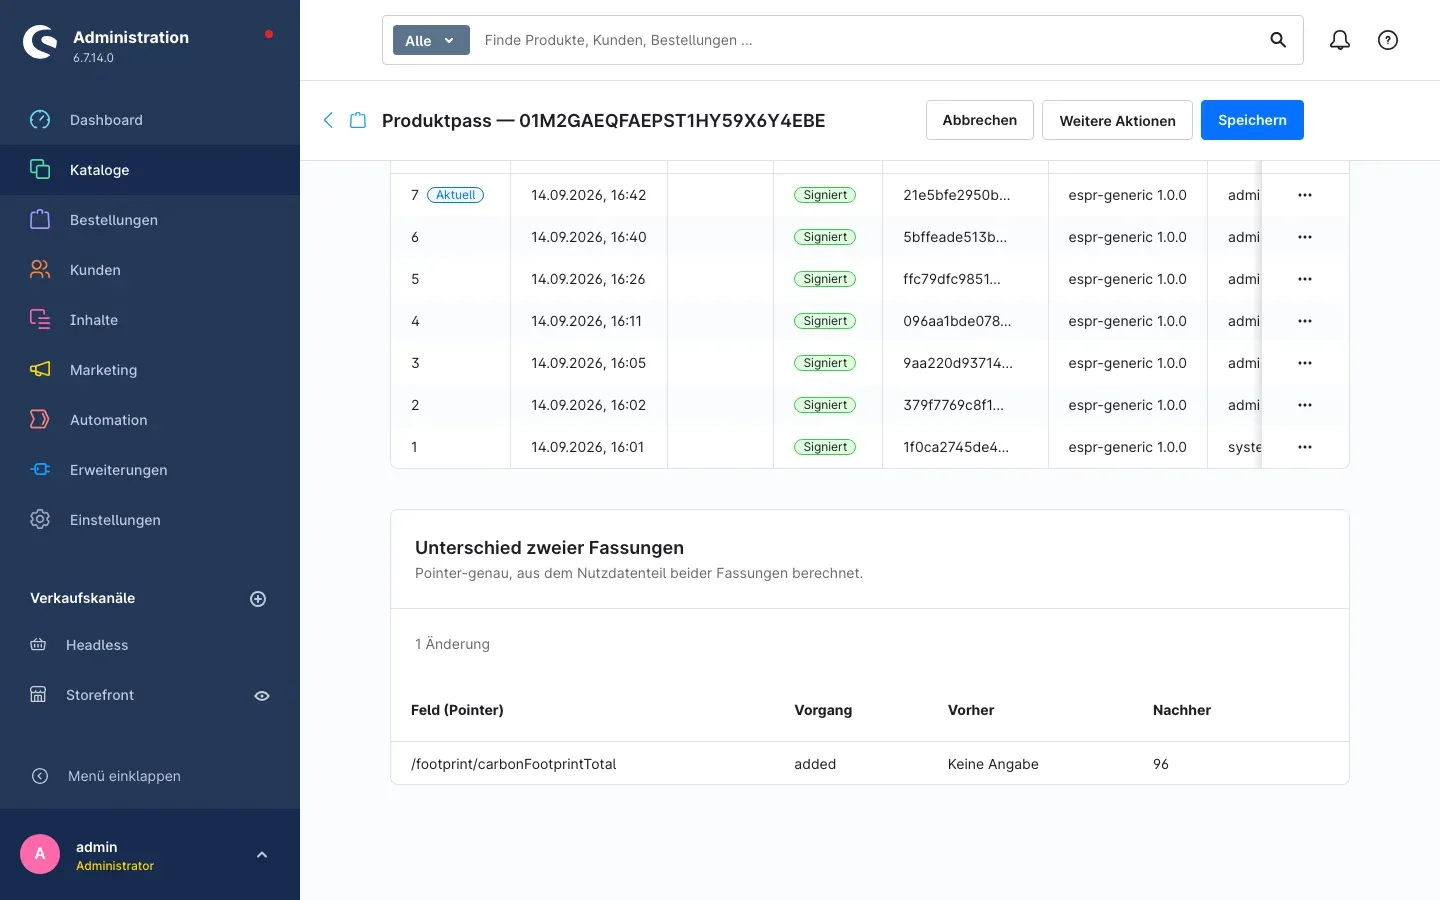Click the Signiert badge in row 1

tap(825, 447)
